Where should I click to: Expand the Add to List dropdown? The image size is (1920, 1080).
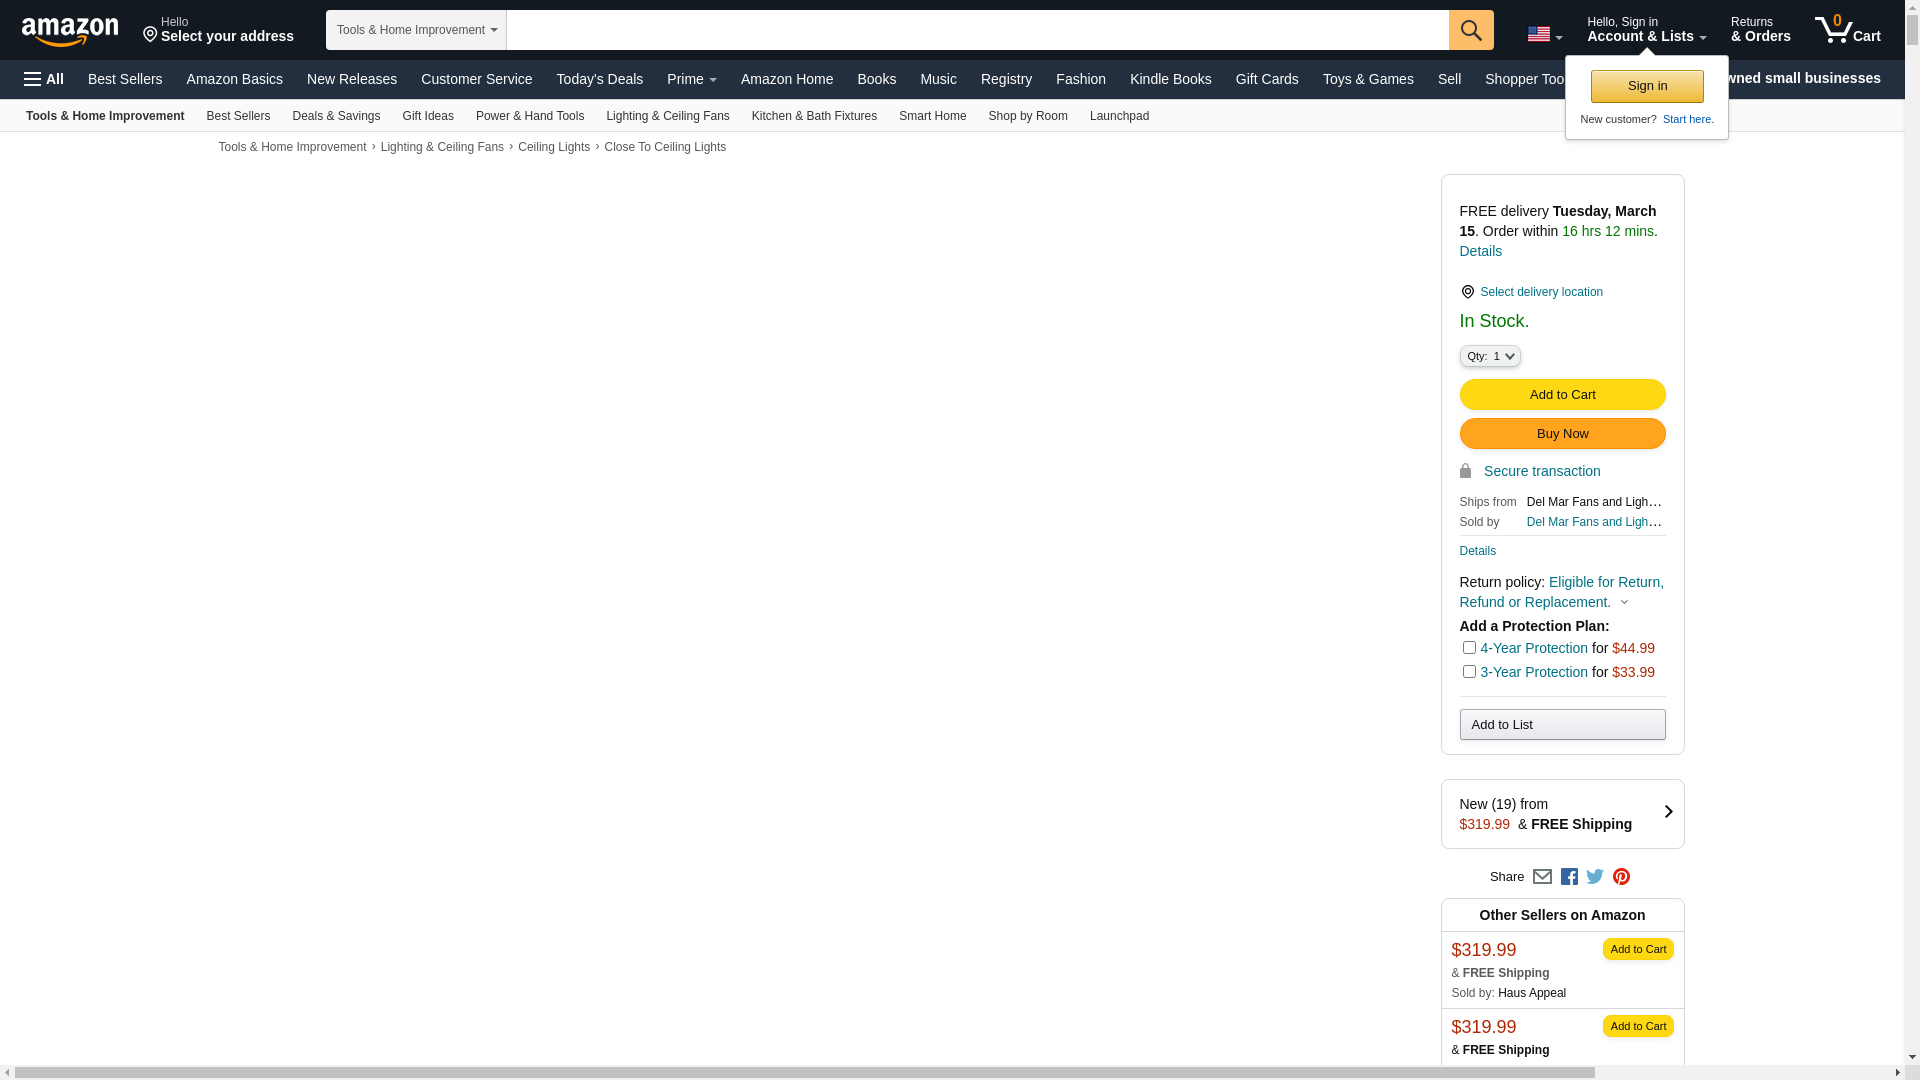(1562, 725)
